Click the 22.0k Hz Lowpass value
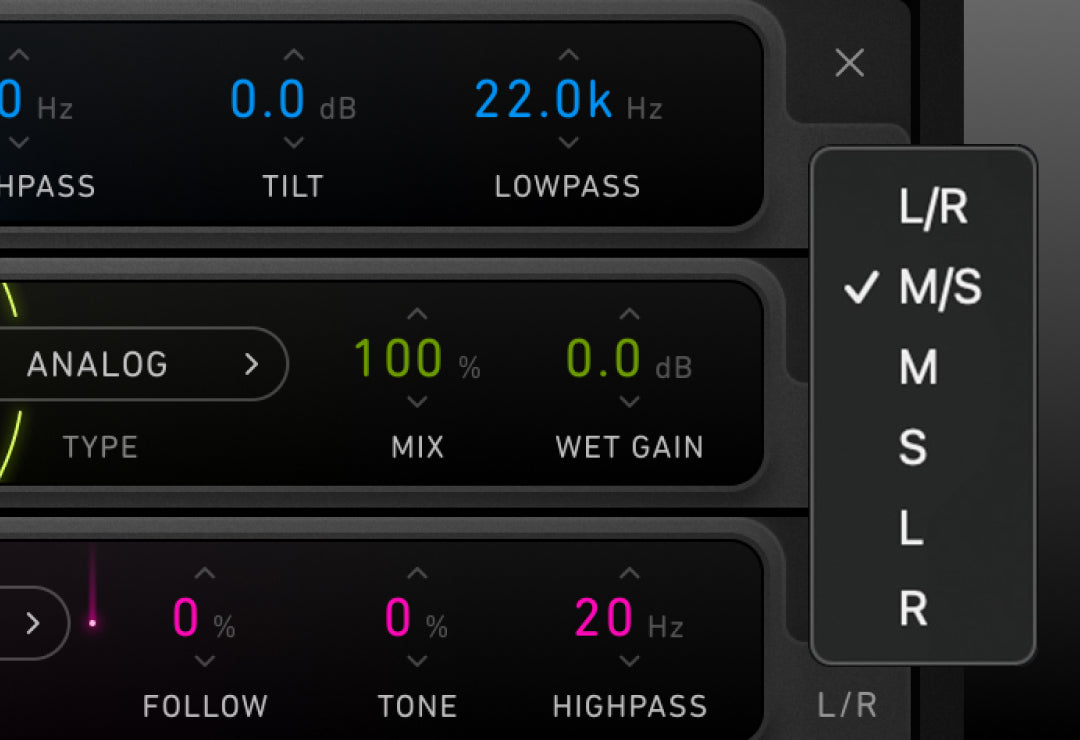The image size is (1080, 740). point(543,100)
